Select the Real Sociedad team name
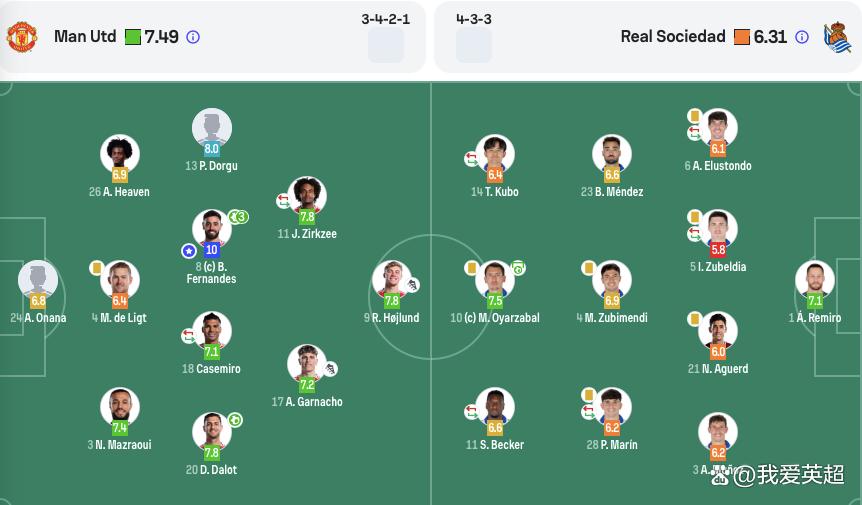This screenshot has height=505, width=862. tap(673, 37)
